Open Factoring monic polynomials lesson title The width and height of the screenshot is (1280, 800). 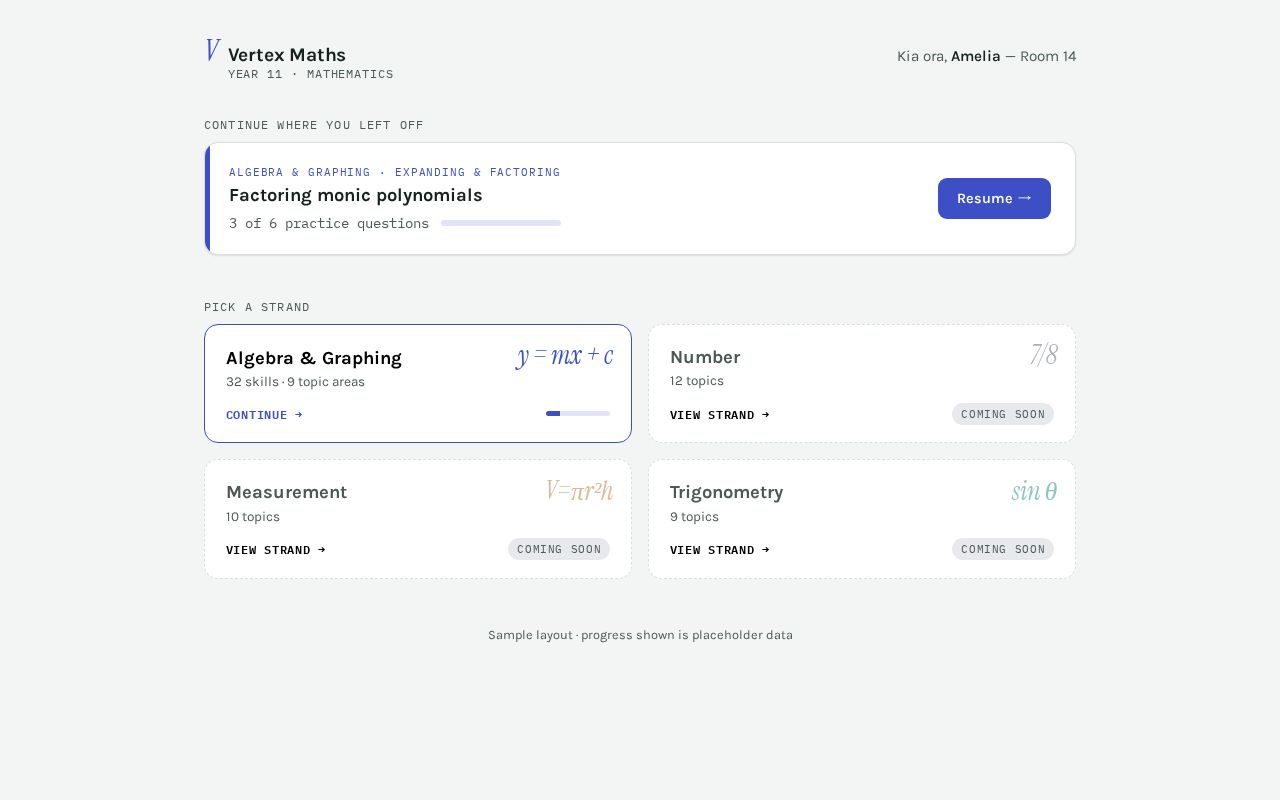point(356,195)
